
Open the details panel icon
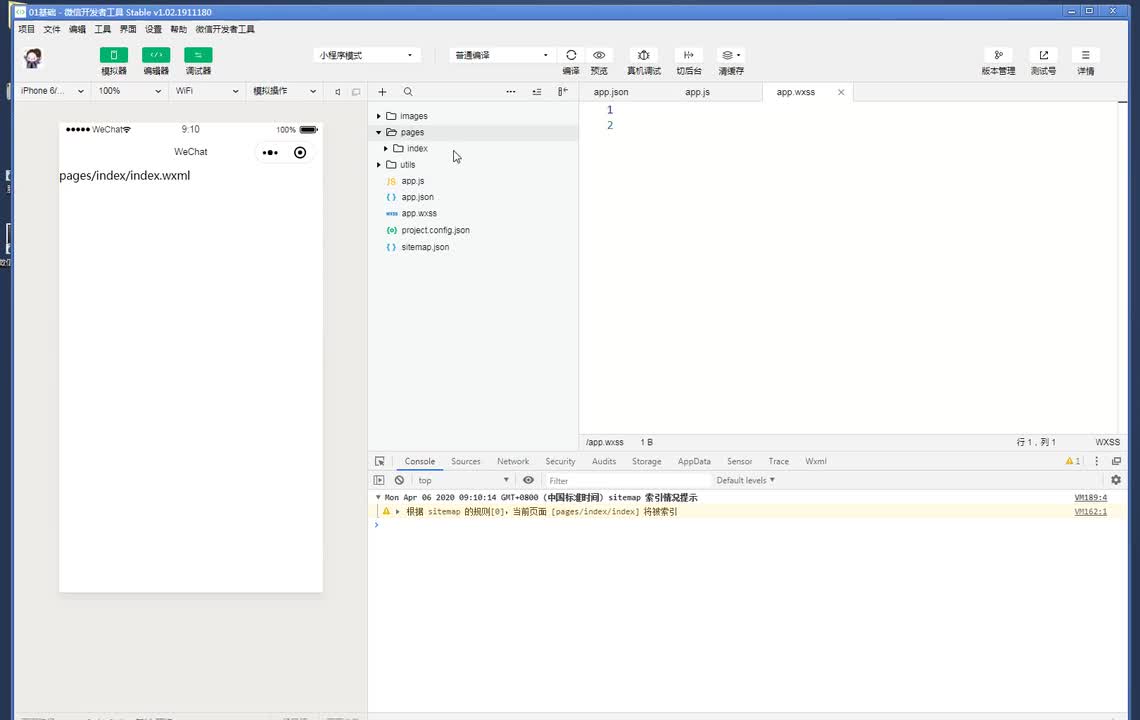1085,55
